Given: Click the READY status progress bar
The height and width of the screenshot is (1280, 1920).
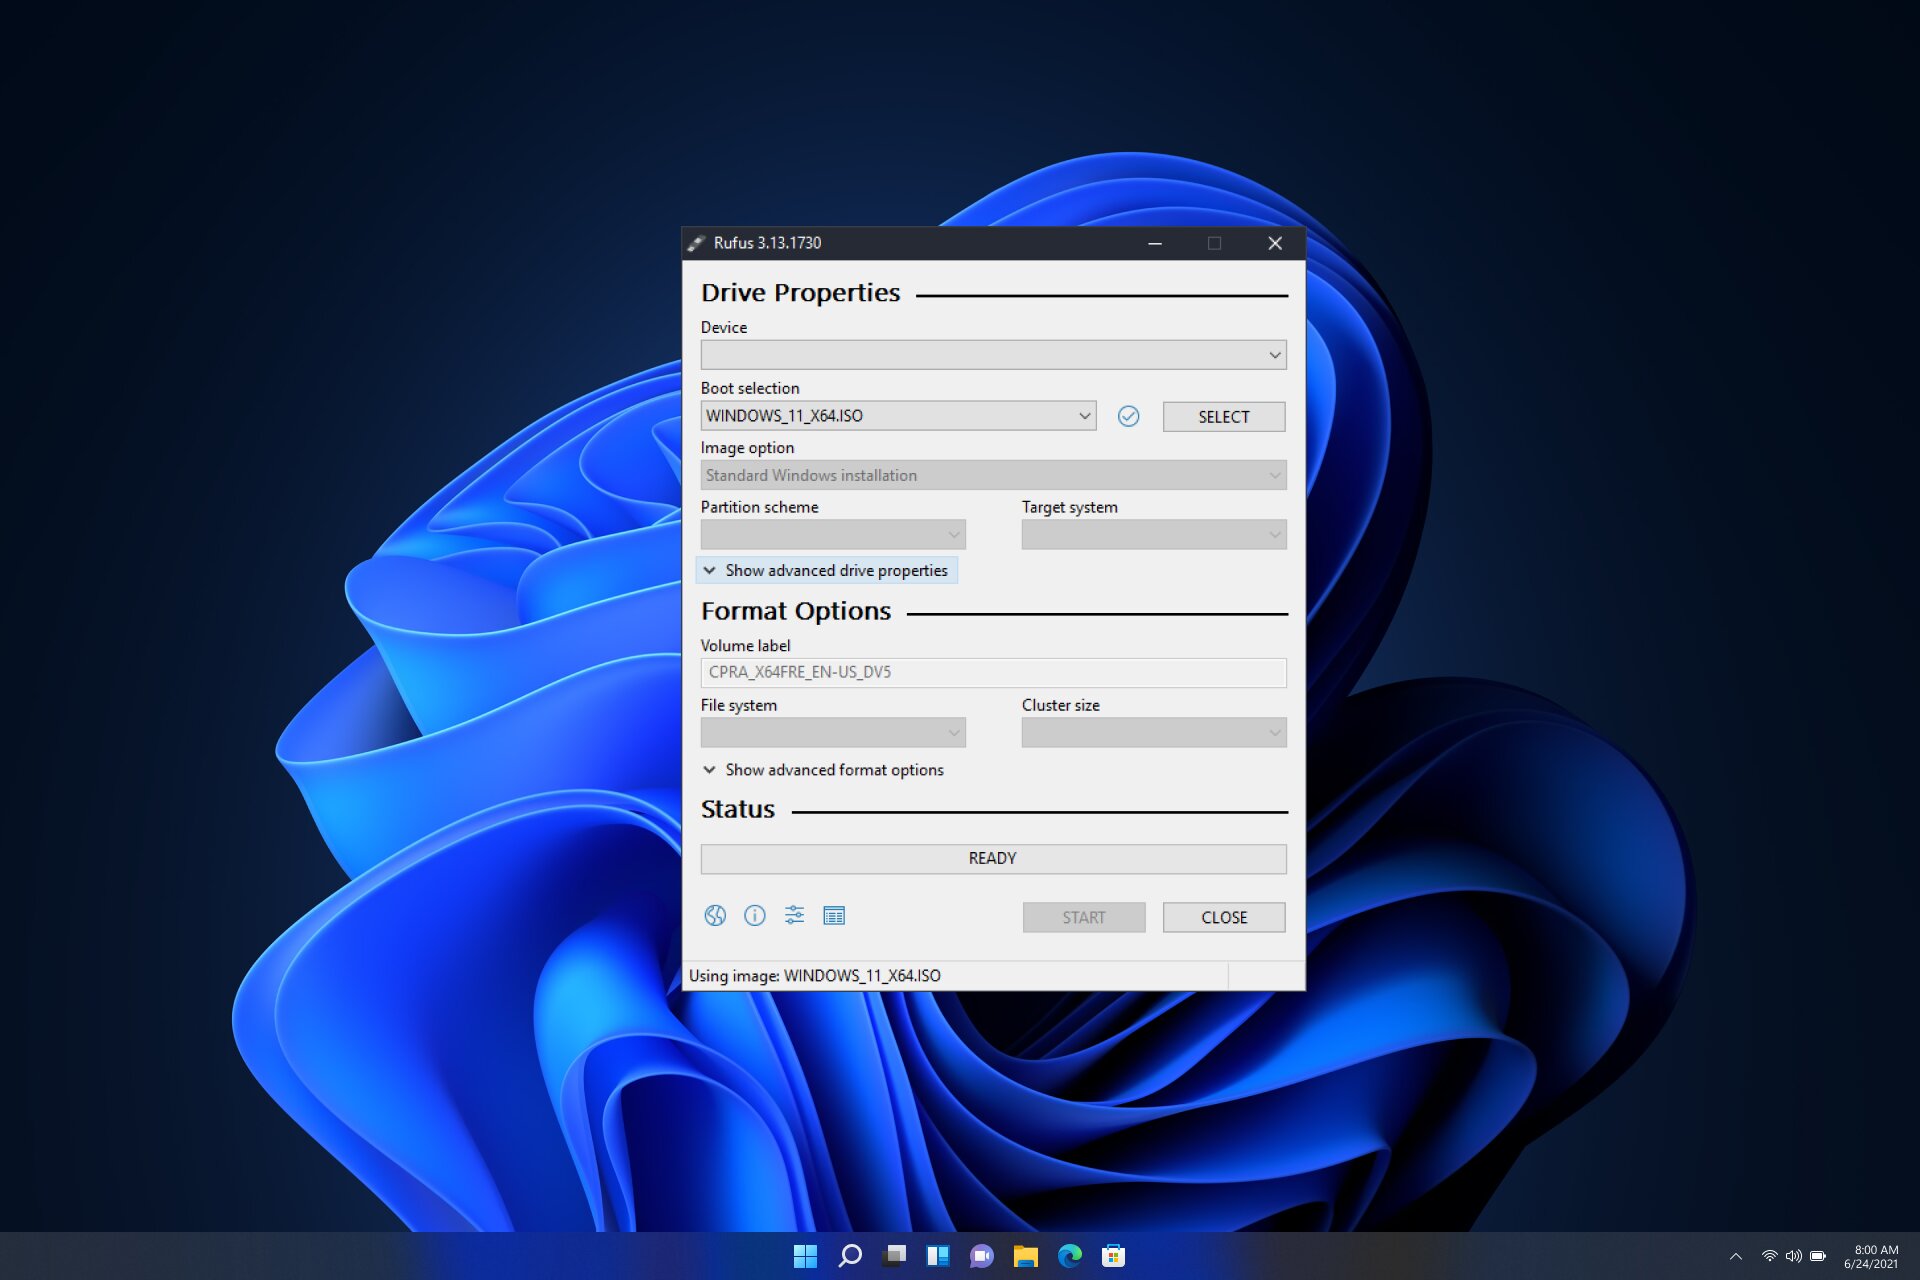Looking at the screenshot, I should tap(993, 858).
